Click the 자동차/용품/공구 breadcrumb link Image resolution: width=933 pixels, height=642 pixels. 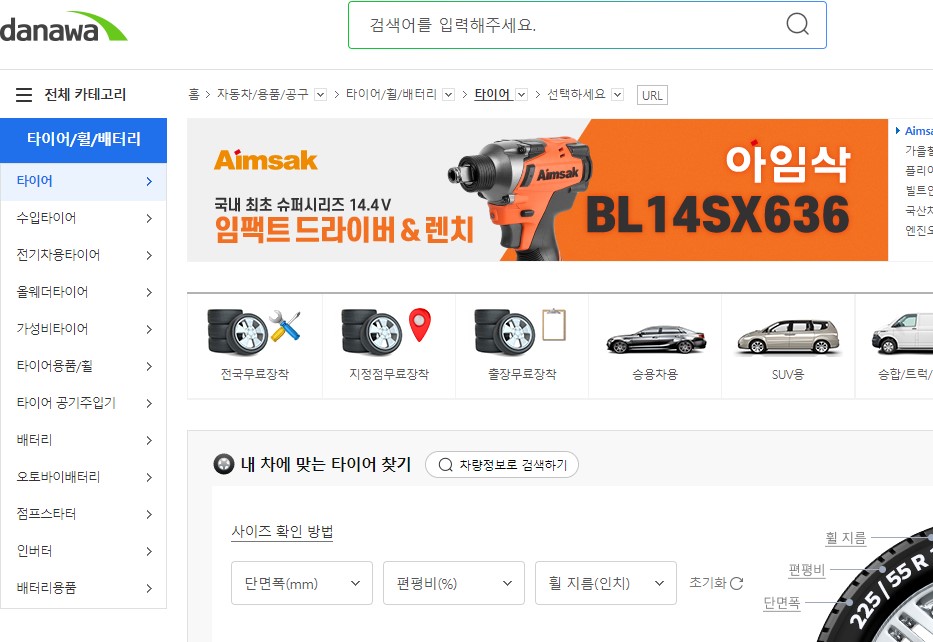click(x=262, y=94)
